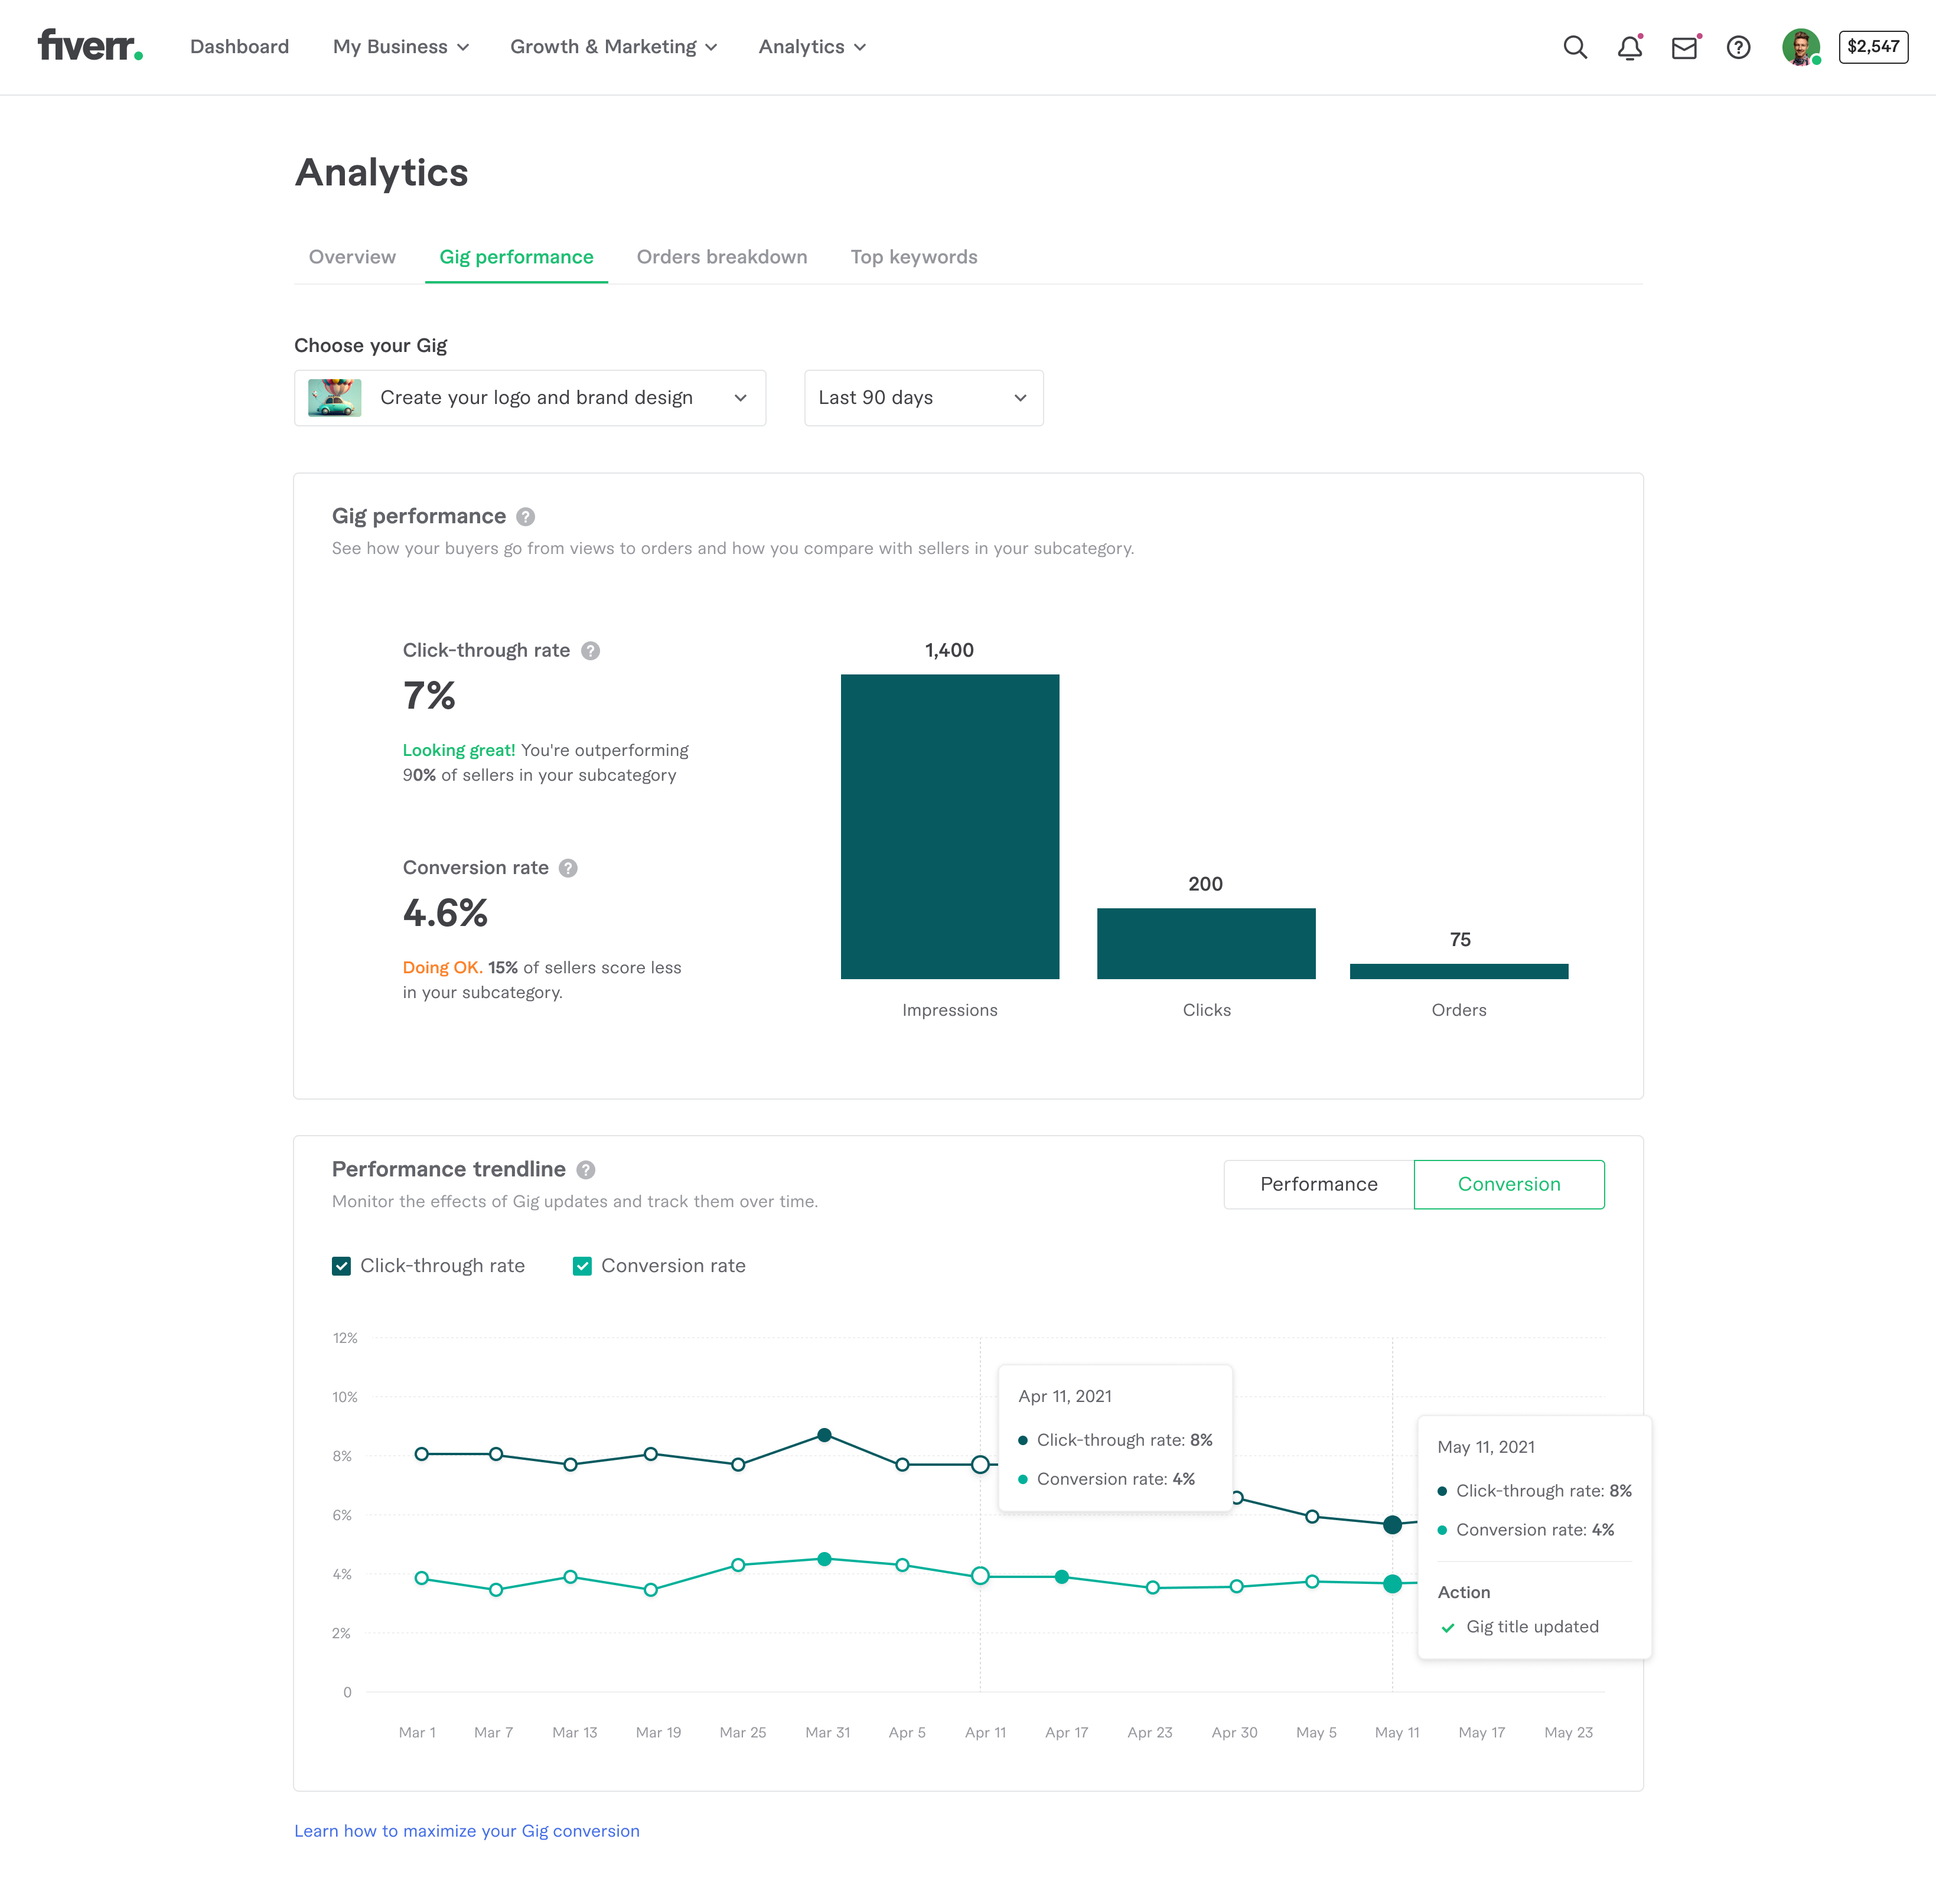This screenshot has width=1936, height=1904.
Task: Click help icon beside Conversion rate metric
Action: click(568, 868)
